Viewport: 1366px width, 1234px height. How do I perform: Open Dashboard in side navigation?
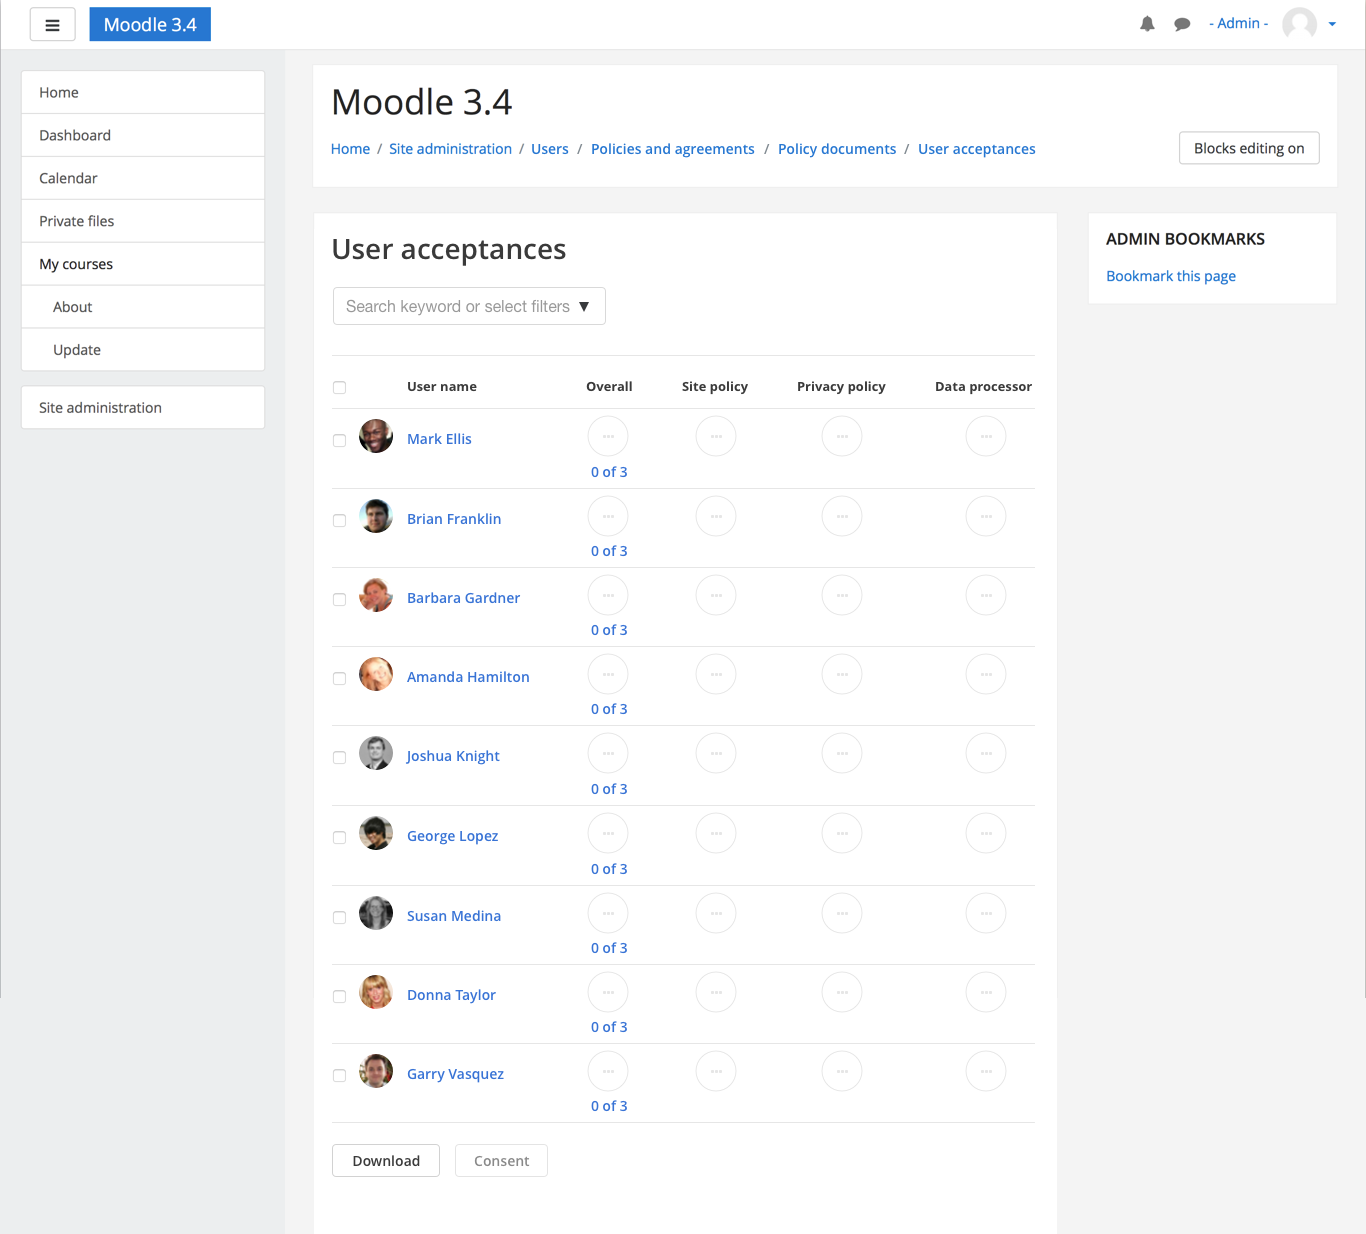[x=143, y=135]
